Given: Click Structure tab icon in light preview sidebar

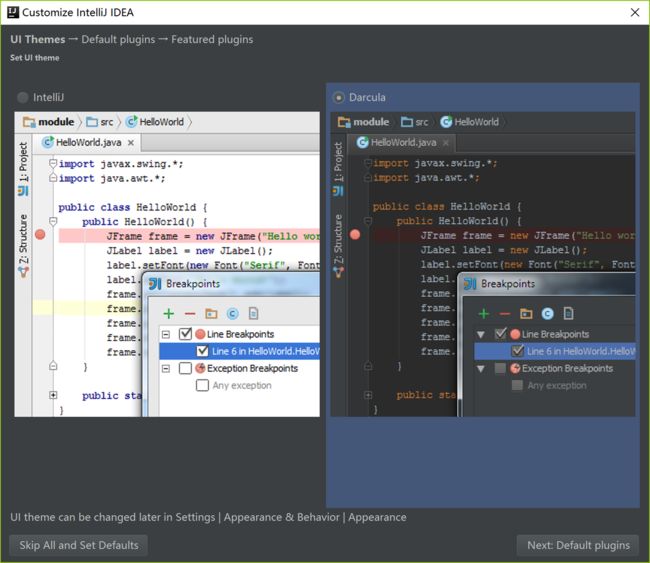Looking at the screenshot, I should tap(23, 272).
